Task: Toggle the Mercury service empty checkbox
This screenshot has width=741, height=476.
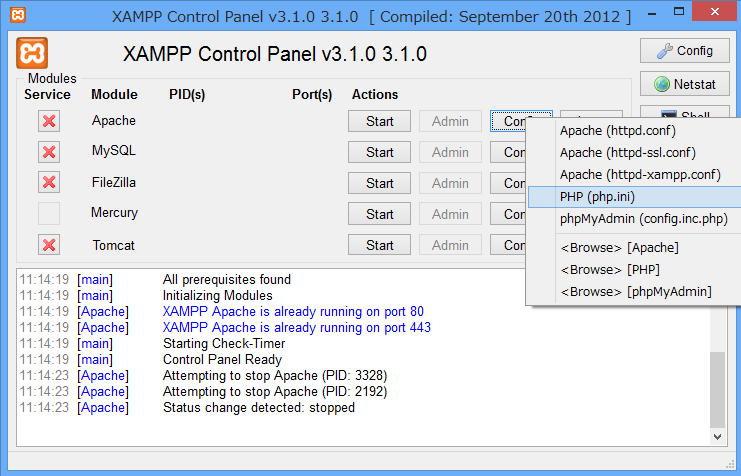Action: (49, 213)
